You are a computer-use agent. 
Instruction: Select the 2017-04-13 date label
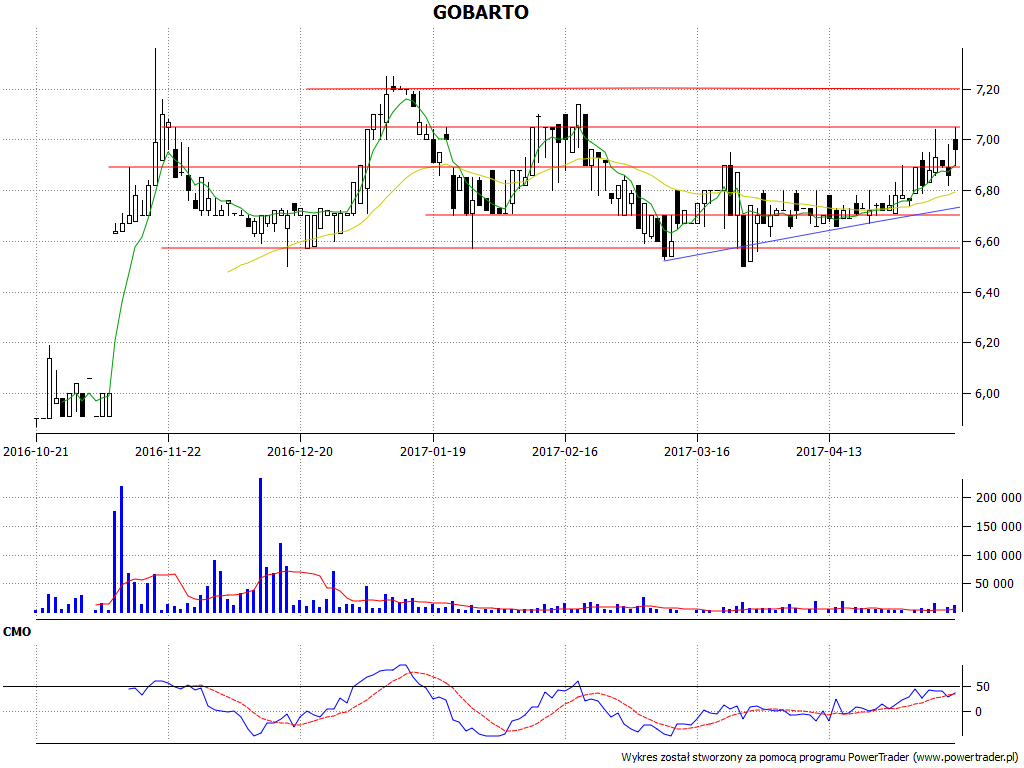(x=829, y=451)
